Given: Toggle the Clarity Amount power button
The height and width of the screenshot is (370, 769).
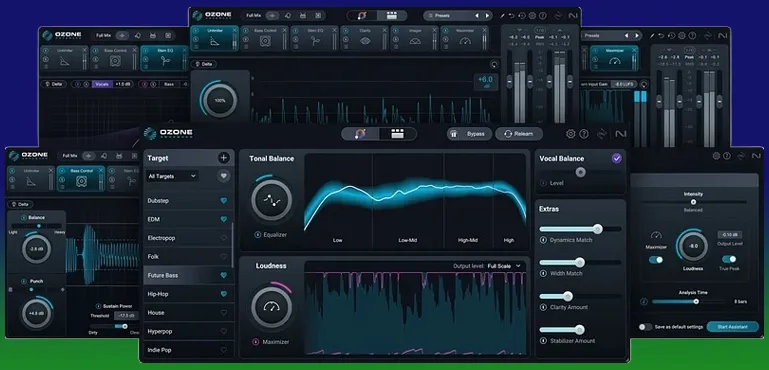Looking at the screenshot, I should (x=543, y=307).
